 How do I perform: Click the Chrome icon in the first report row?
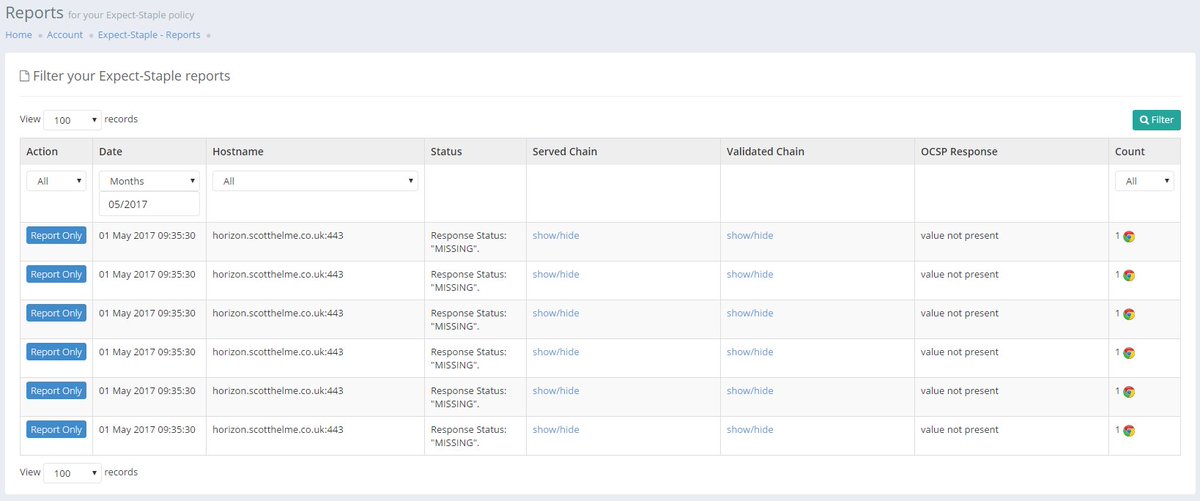pos(1129,237)
